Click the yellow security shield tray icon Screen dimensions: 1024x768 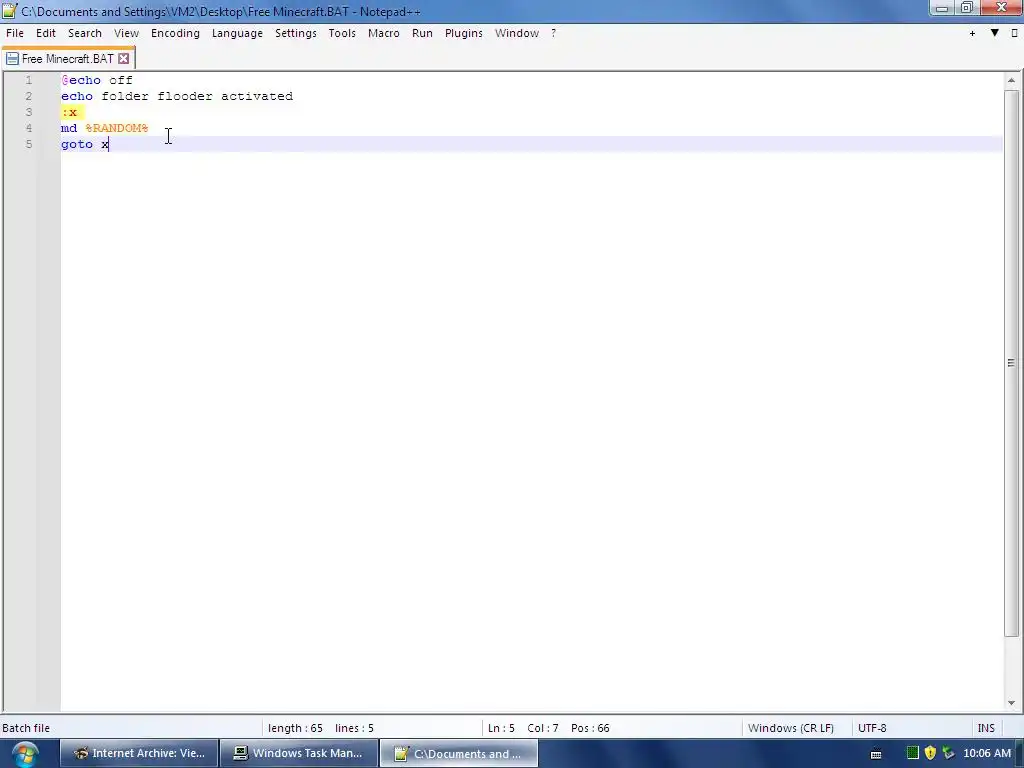[931, 753]
